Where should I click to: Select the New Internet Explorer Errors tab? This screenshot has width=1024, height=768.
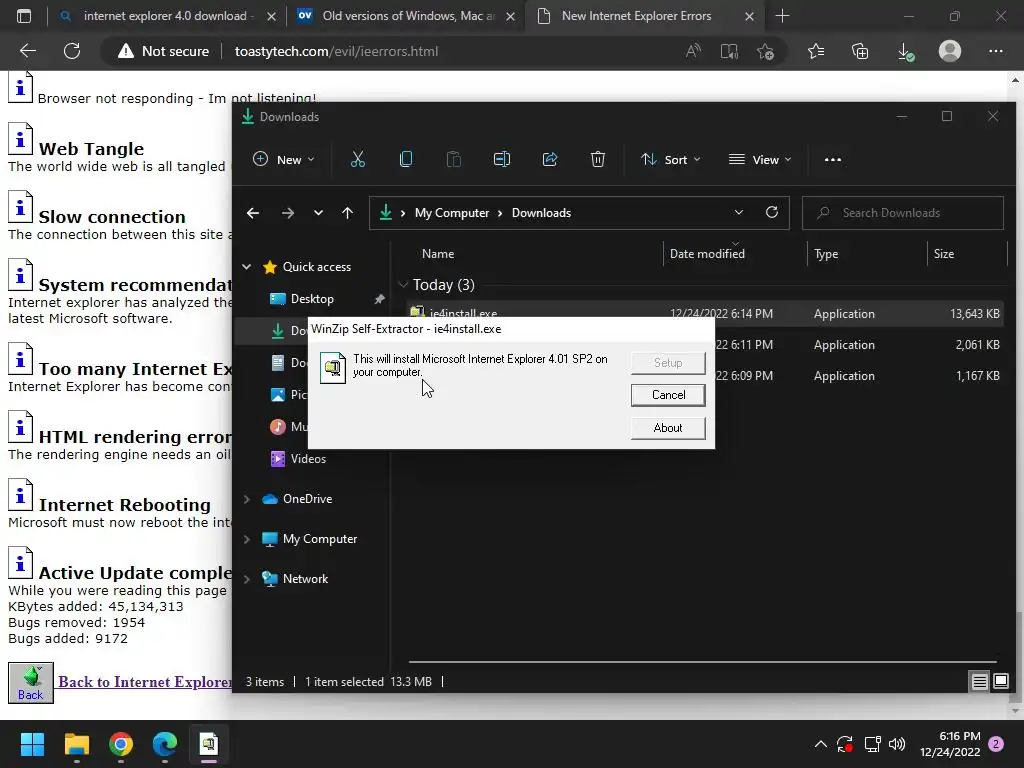(645, 16)
